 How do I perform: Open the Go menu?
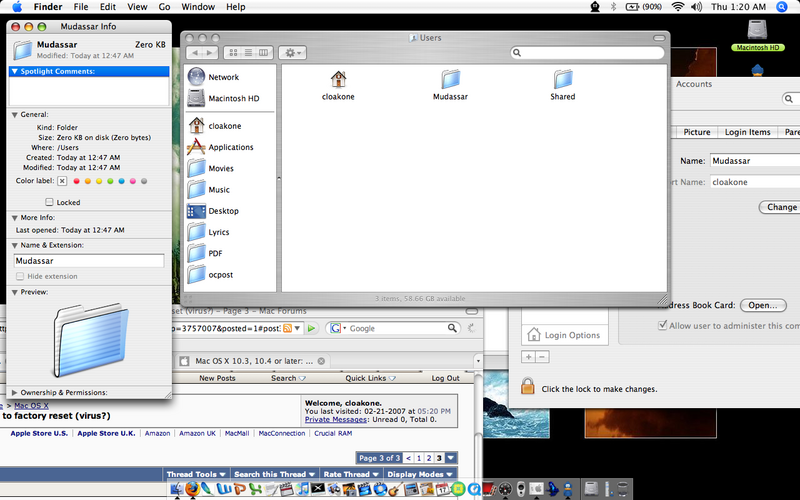pos(164,7)
